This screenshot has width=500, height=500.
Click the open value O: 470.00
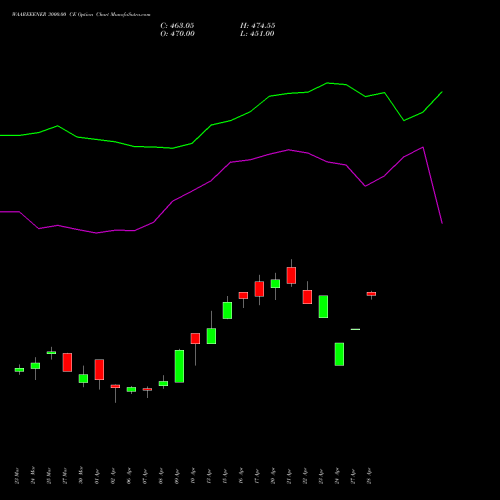(177, 34)
